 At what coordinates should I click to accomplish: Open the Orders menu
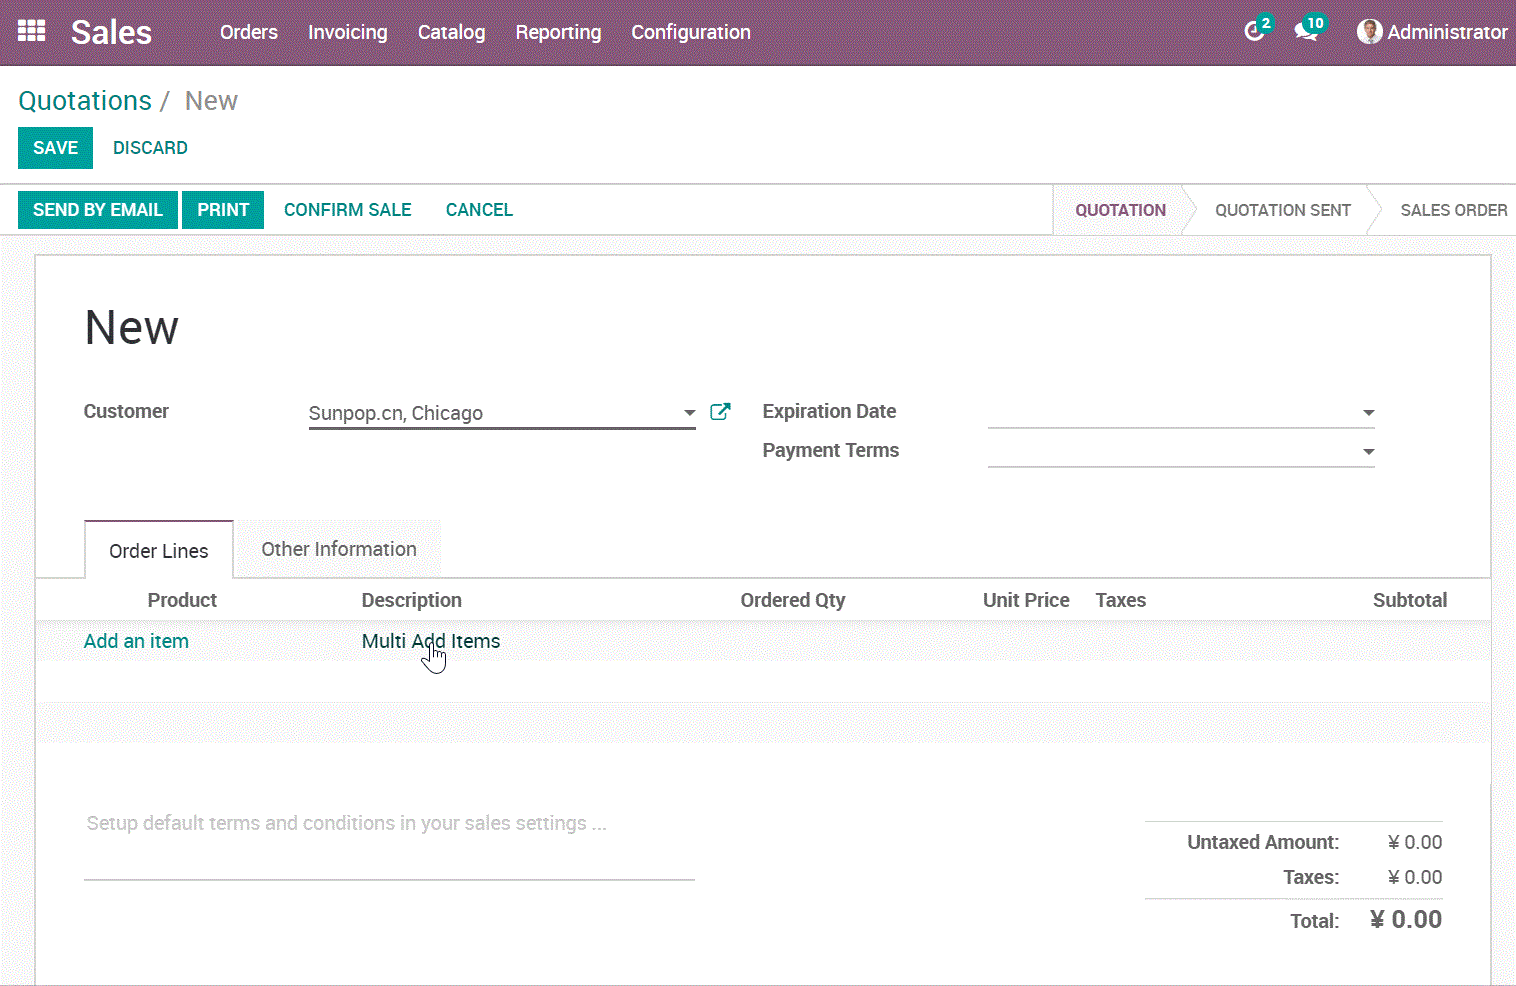249,32
